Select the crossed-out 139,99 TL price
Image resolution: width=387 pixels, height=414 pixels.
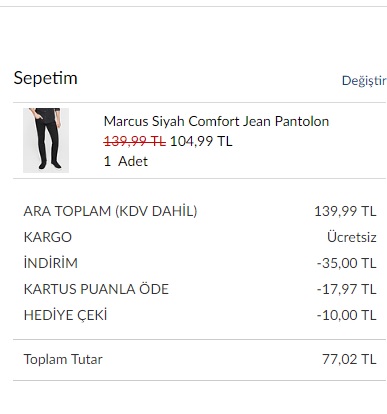[135, 141]
